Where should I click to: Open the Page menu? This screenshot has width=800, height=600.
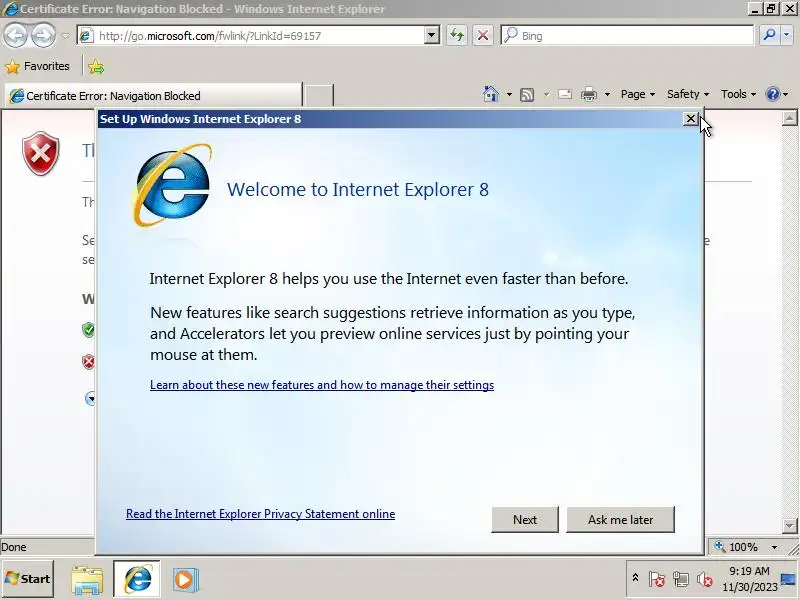(x=638, y=94)
